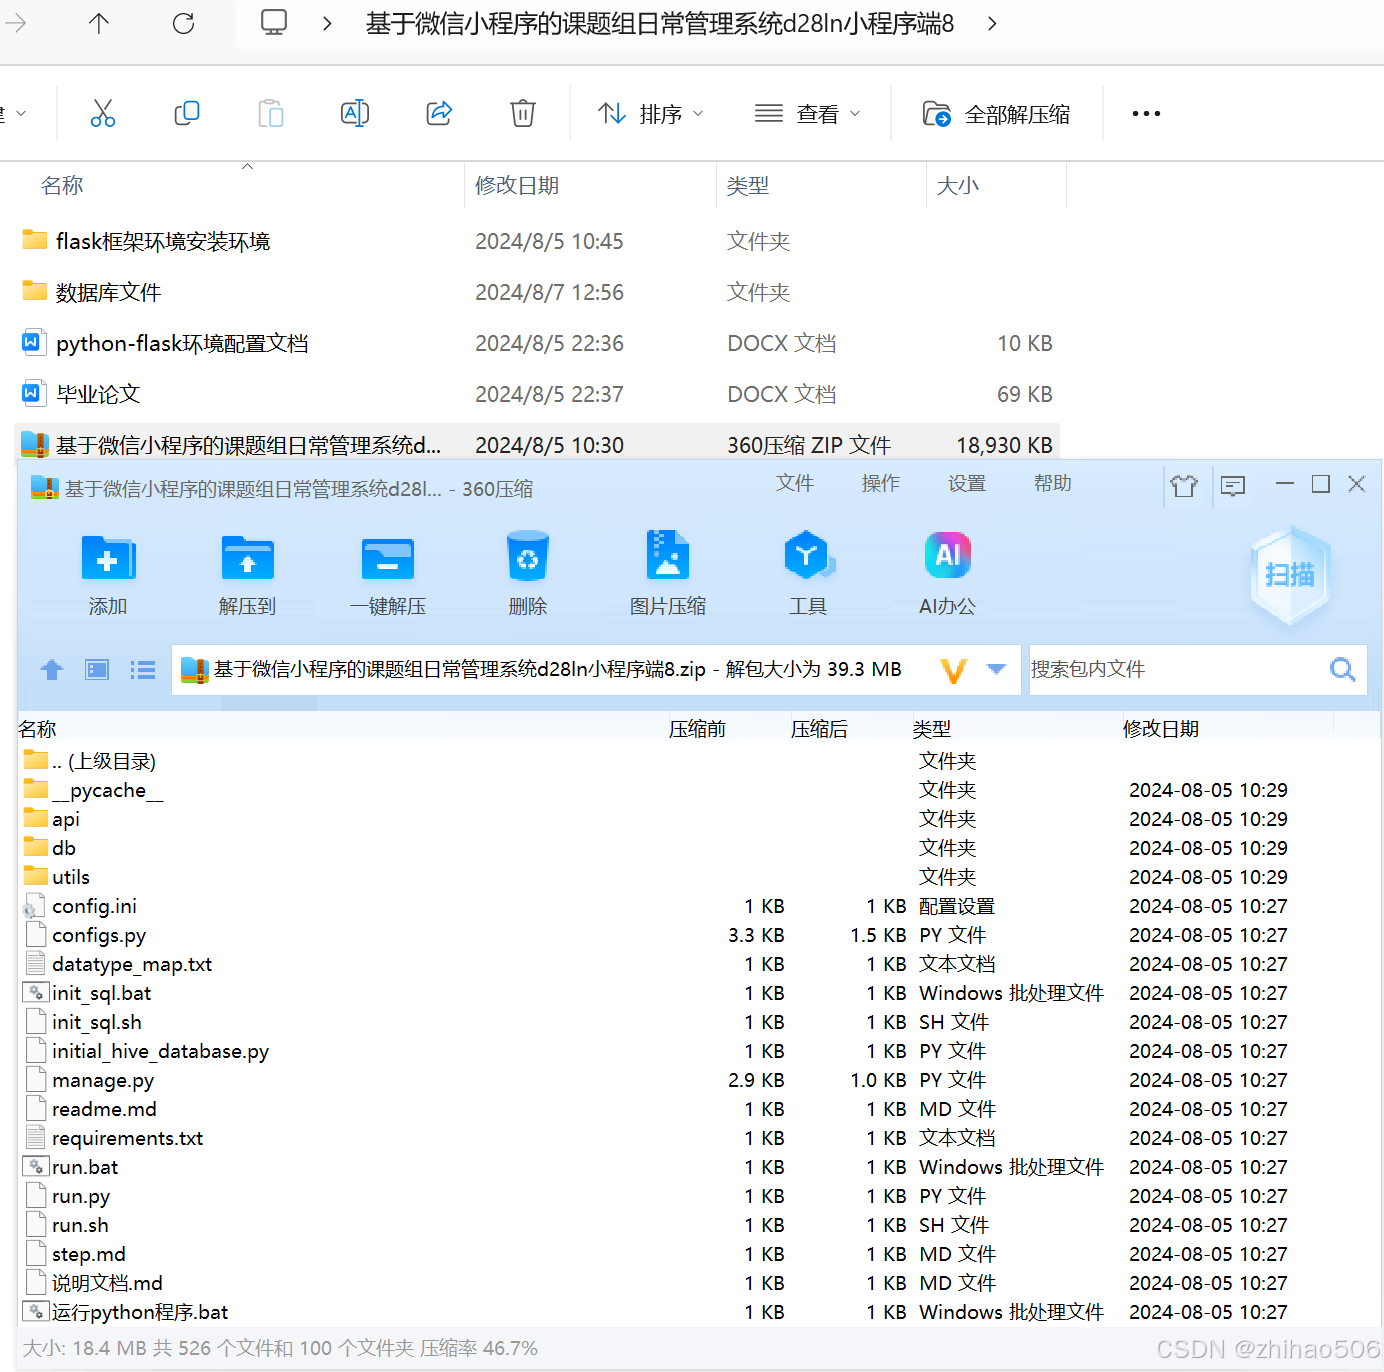Image resolution: width=1384 pixels, height=1372 pixels.
Task: Open the 查看 view dropdown
Action: pos(807,114)
